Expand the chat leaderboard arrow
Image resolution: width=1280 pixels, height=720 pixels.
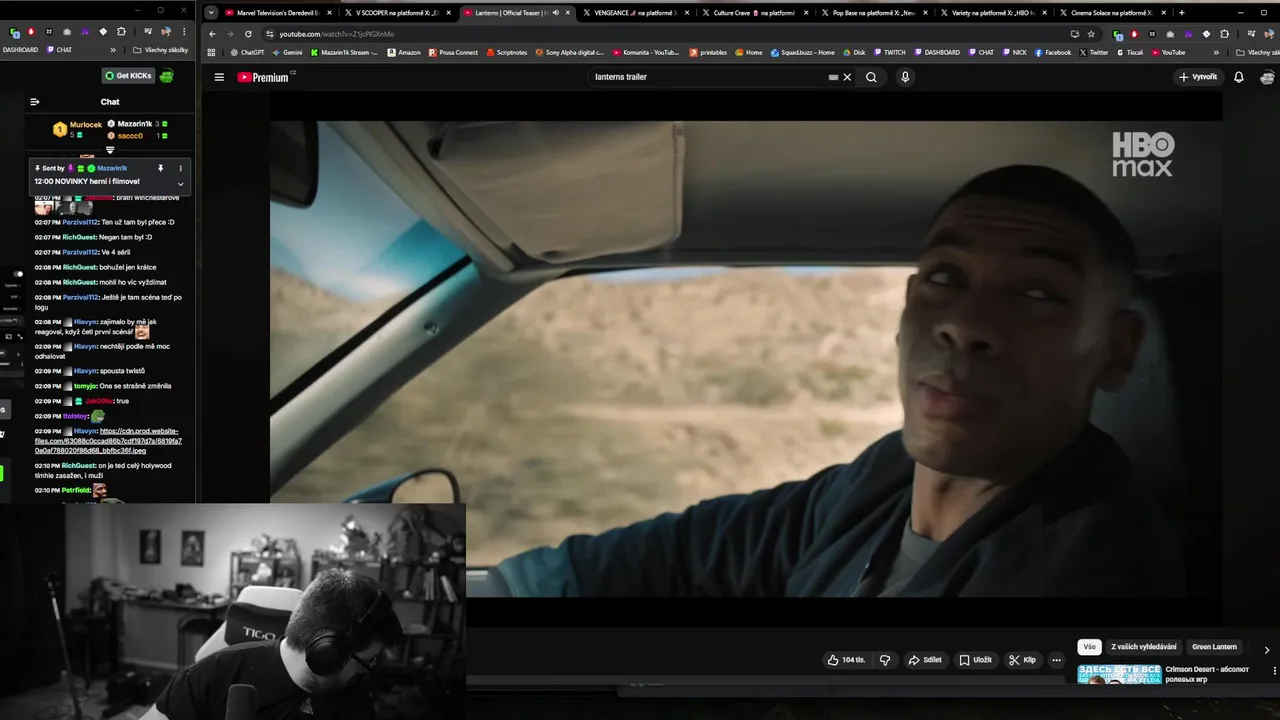(110, 150)
